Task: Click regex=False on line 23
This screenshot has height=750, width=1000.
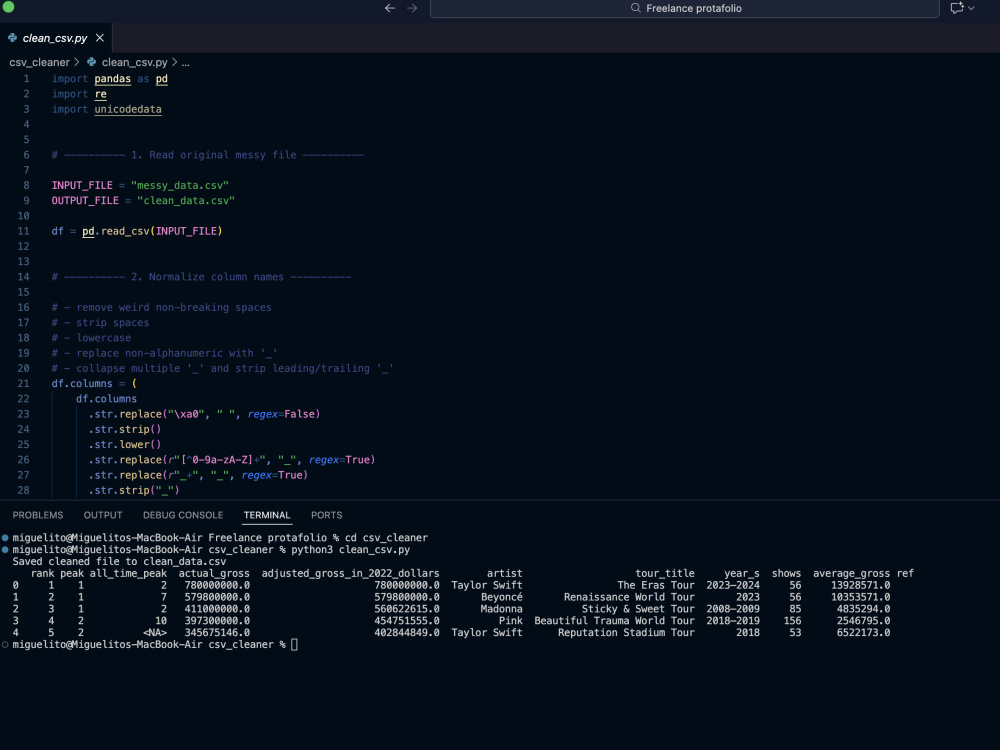Action: pyautogui.click(x=281, y=415)
